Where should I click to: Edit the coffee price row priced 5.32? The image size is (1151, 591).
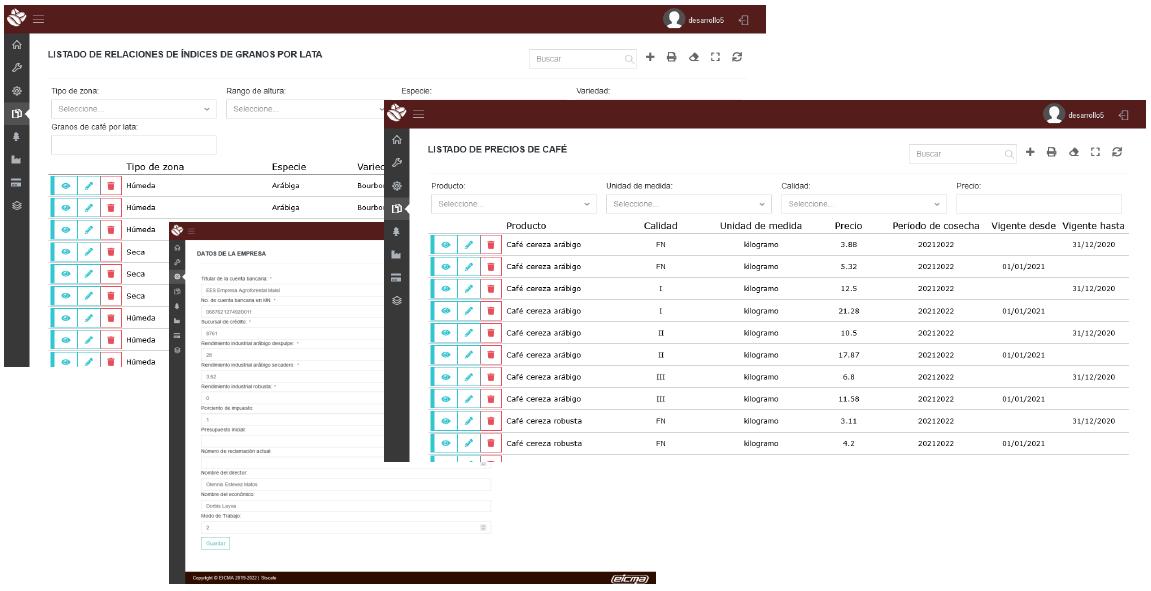[468, 267]
